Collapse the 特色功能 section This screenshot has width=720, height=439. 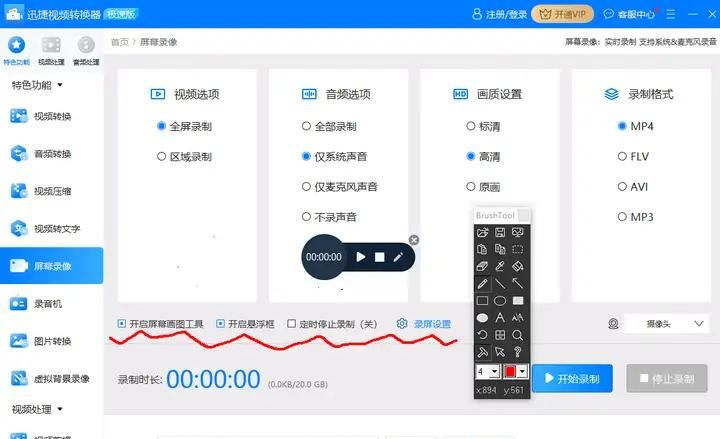[37, 85]
